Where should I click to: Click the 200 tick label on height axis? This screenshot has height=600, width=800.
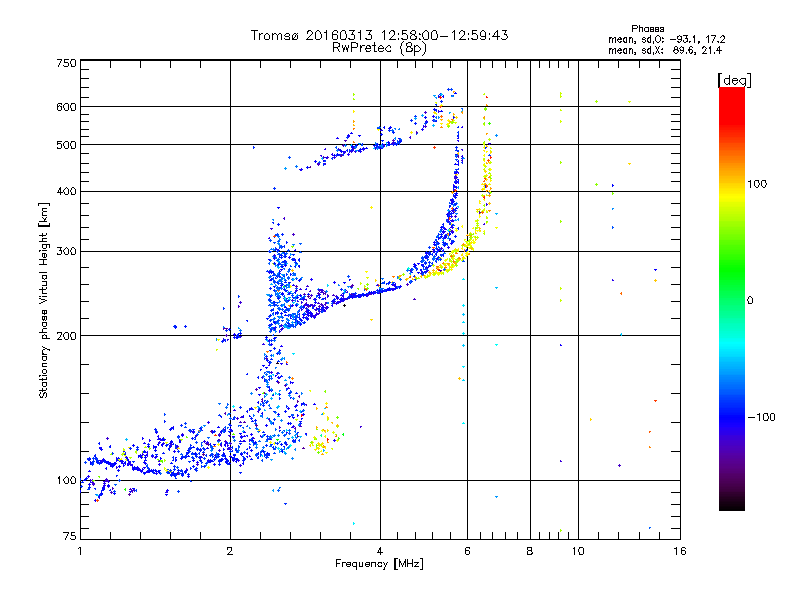tap(66, 336)
